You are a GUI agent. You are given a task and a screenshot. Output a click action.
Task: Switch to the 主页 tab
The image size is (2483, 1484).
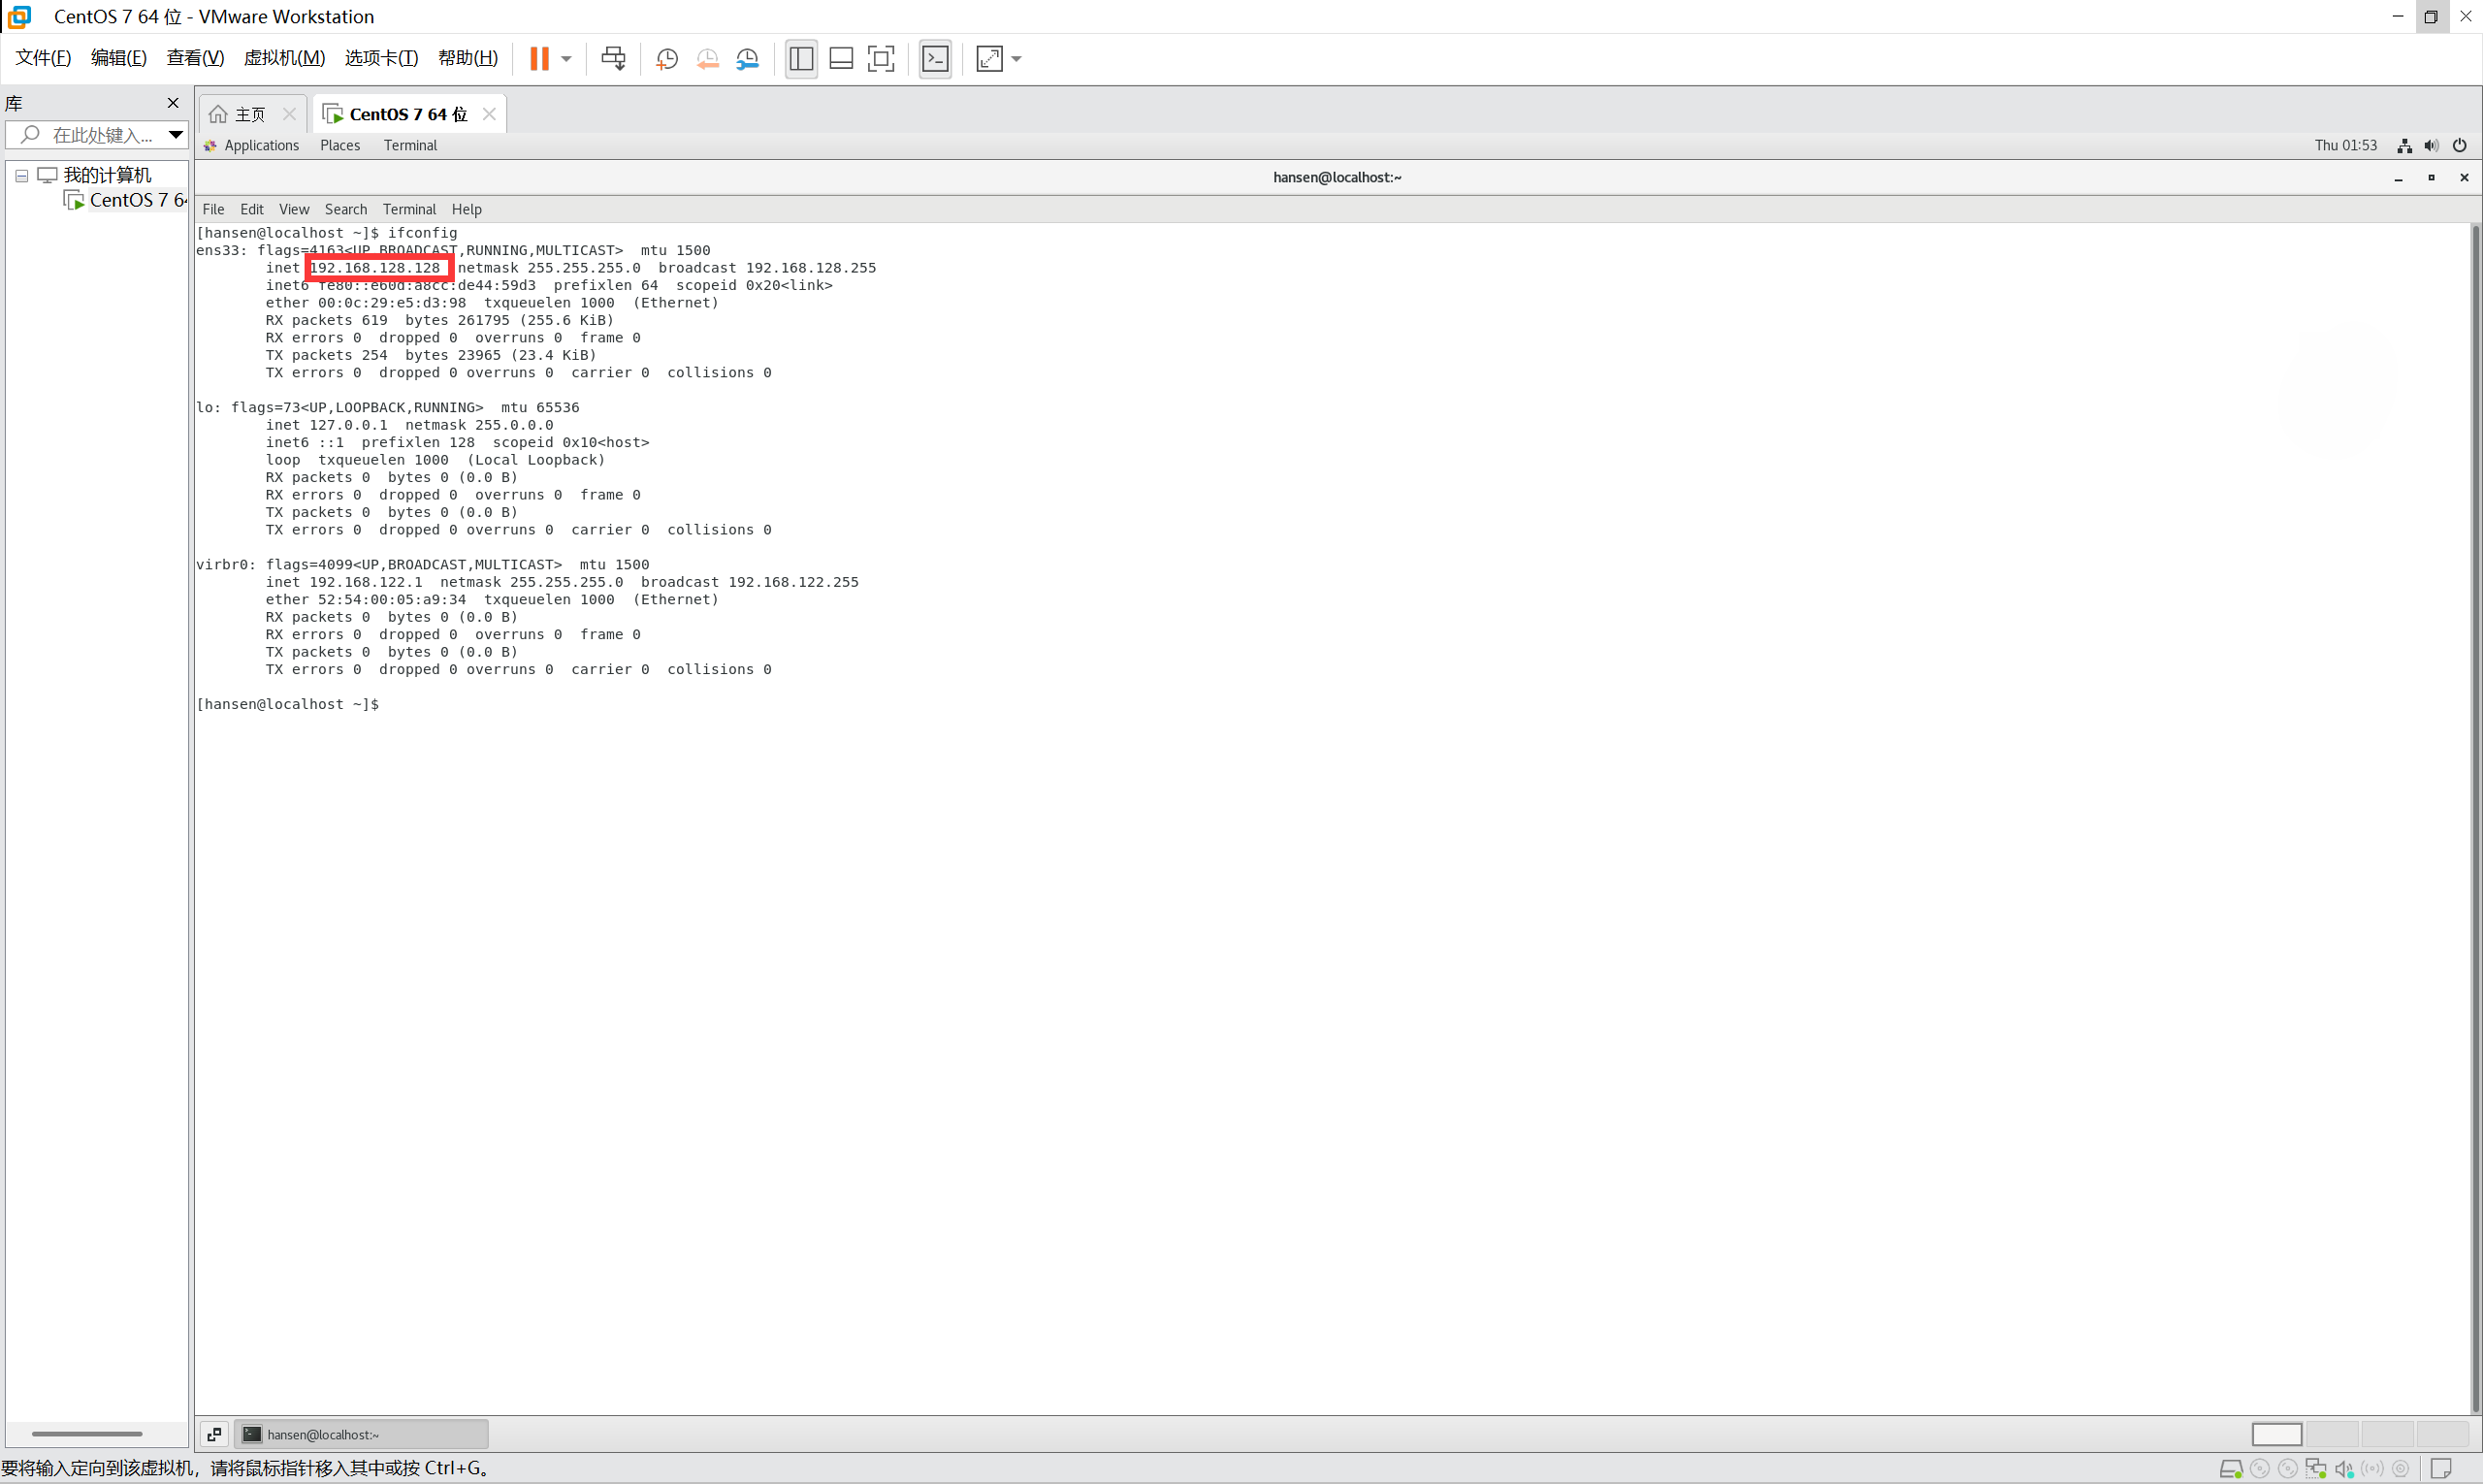(249, 114)
